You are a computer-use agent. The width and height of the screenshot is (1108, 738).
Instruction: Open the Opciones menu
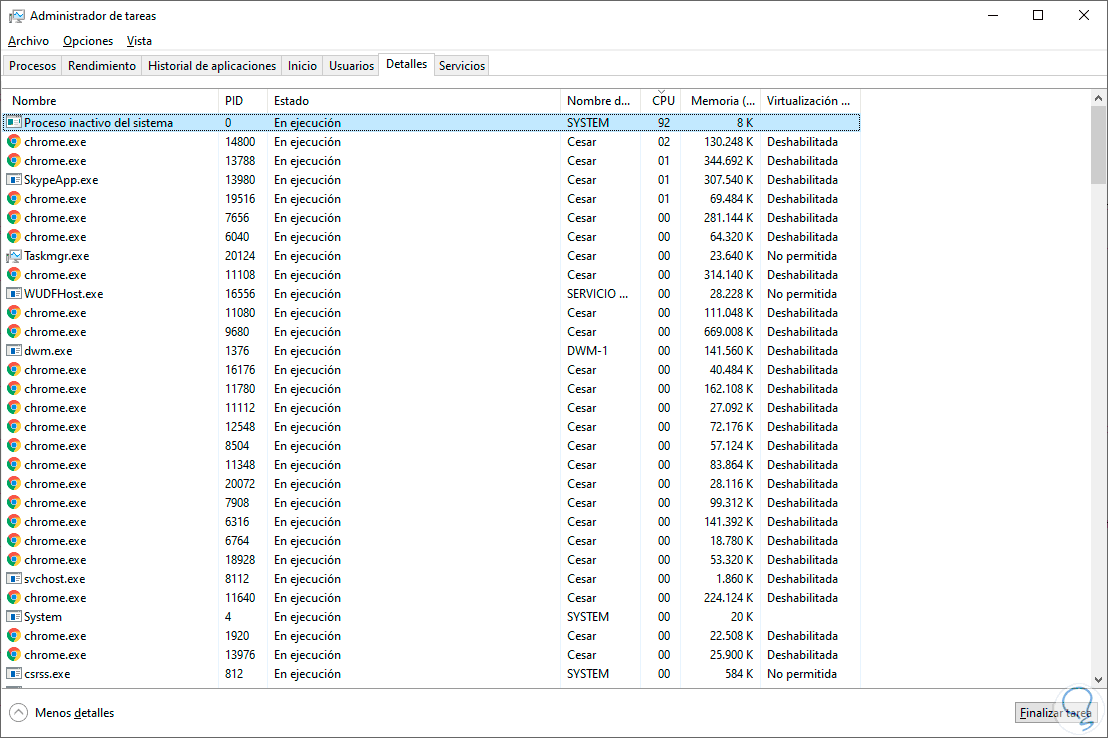coord(88,41)
